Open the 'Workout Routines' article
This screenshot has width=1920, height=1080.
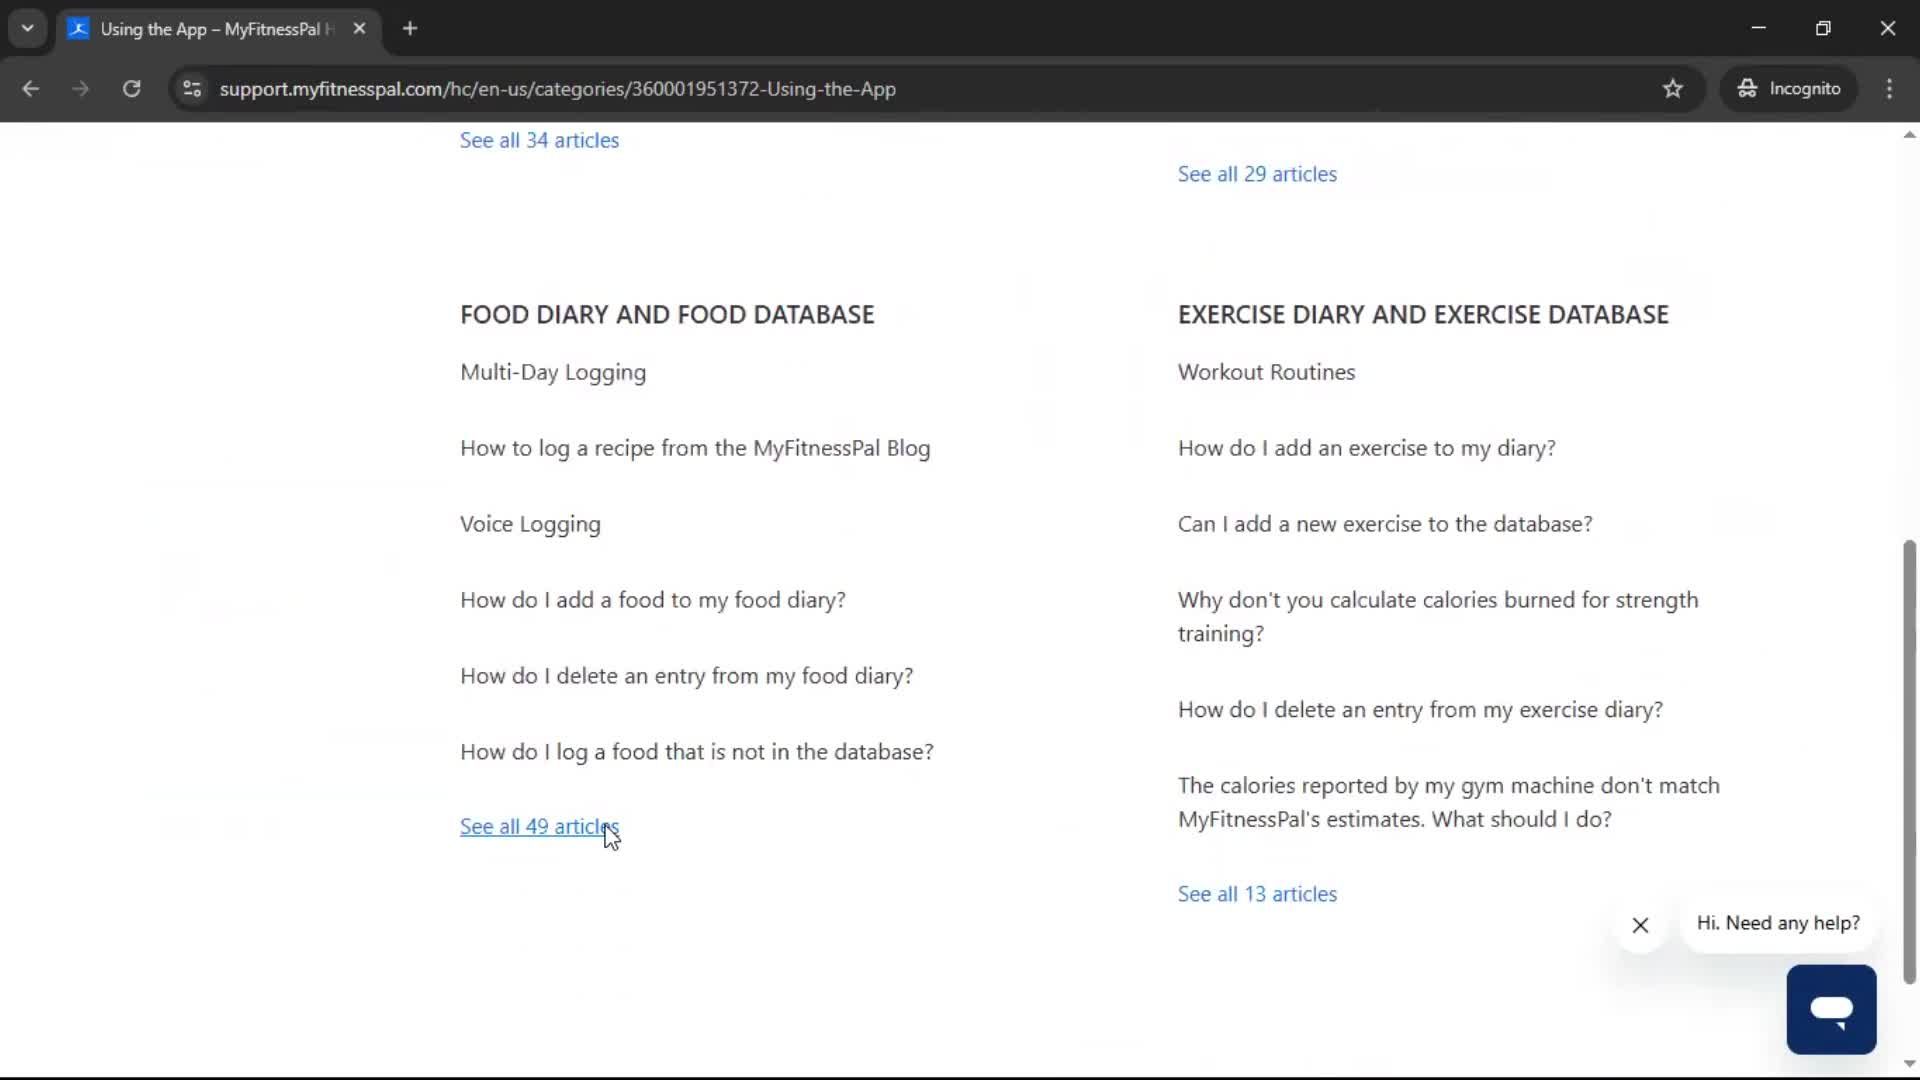1266,372
